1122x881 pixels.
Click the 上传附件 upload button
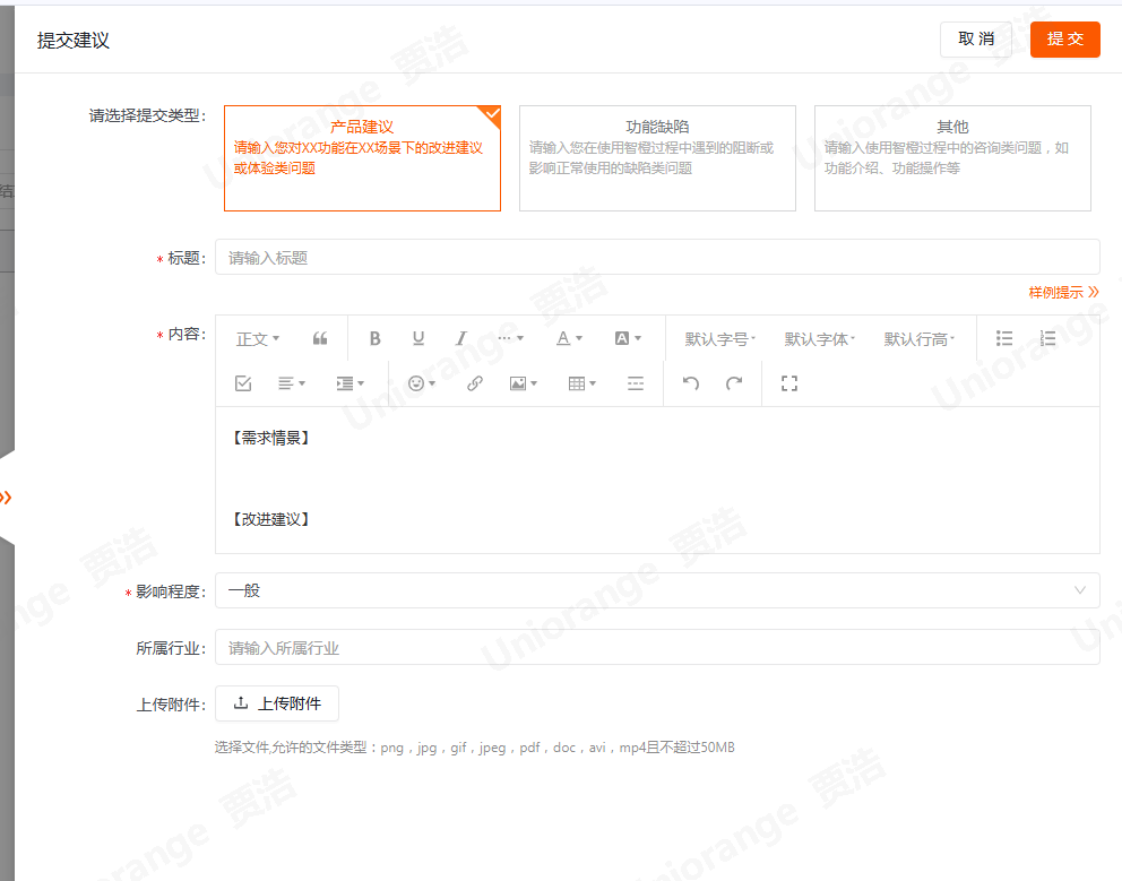point(277,704)
